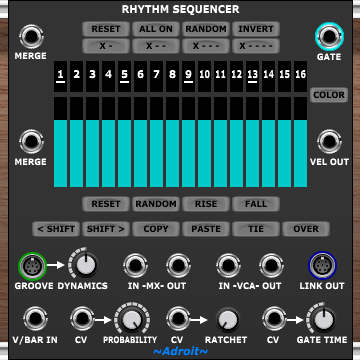Click the VCA OUT jack
360x360 pixels.
(271, 266)
